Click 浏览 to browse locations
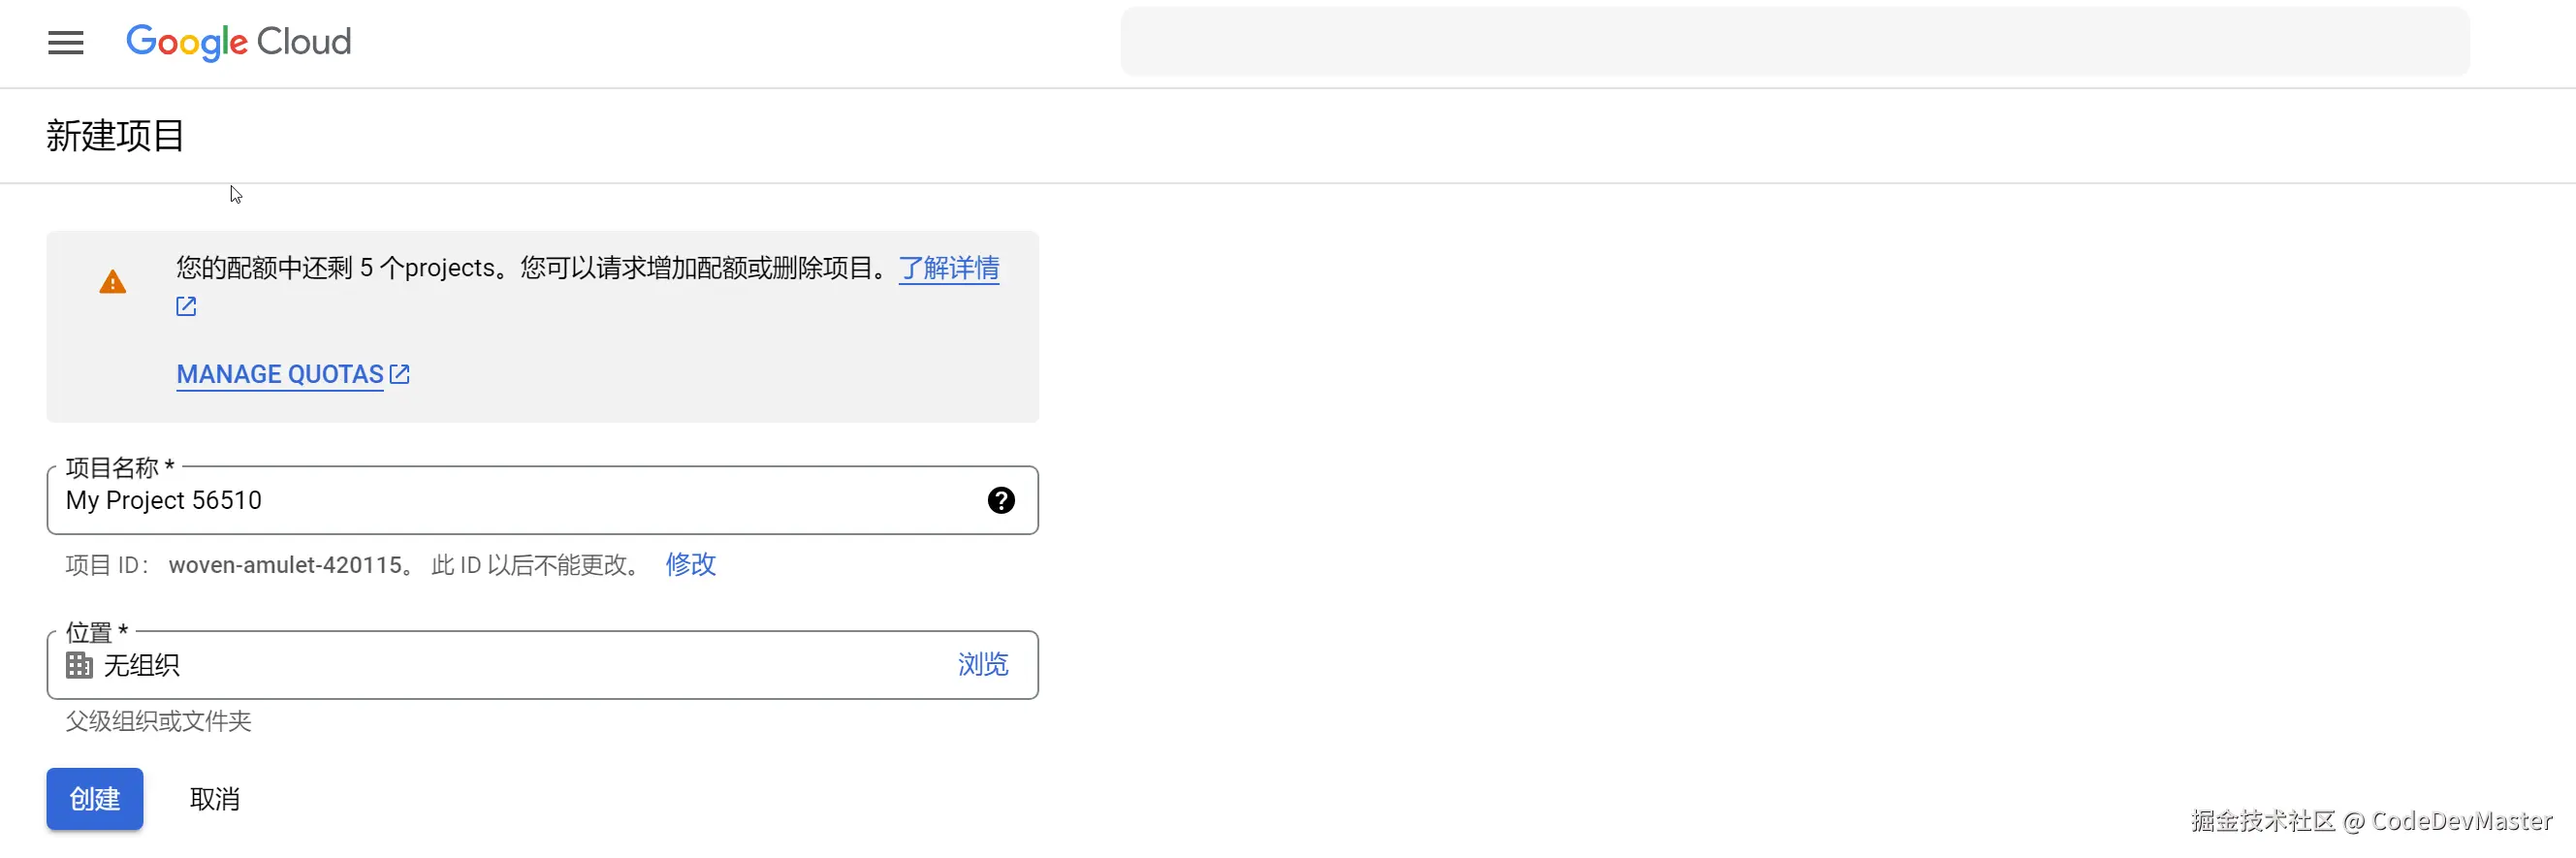This screenshot has width=2576, height=858. (982, 665)
